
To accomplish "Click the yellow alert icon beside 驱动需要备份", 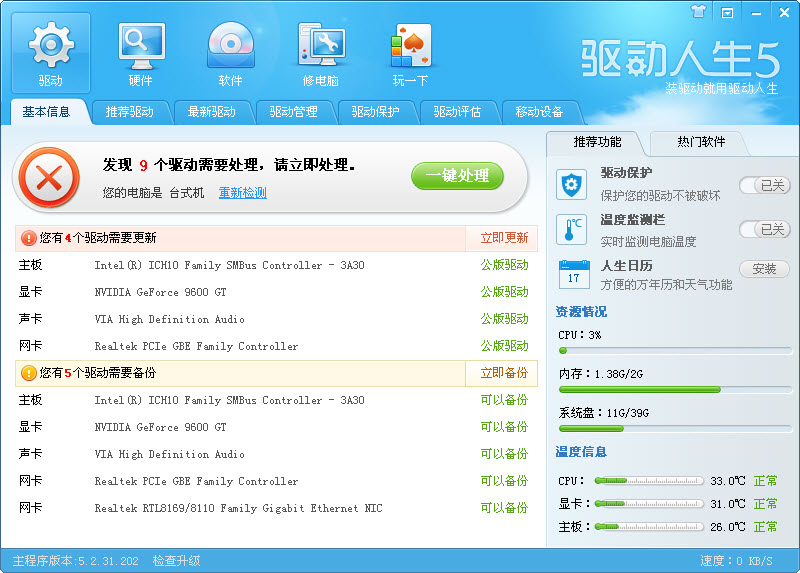I will (x=29, y=373).
